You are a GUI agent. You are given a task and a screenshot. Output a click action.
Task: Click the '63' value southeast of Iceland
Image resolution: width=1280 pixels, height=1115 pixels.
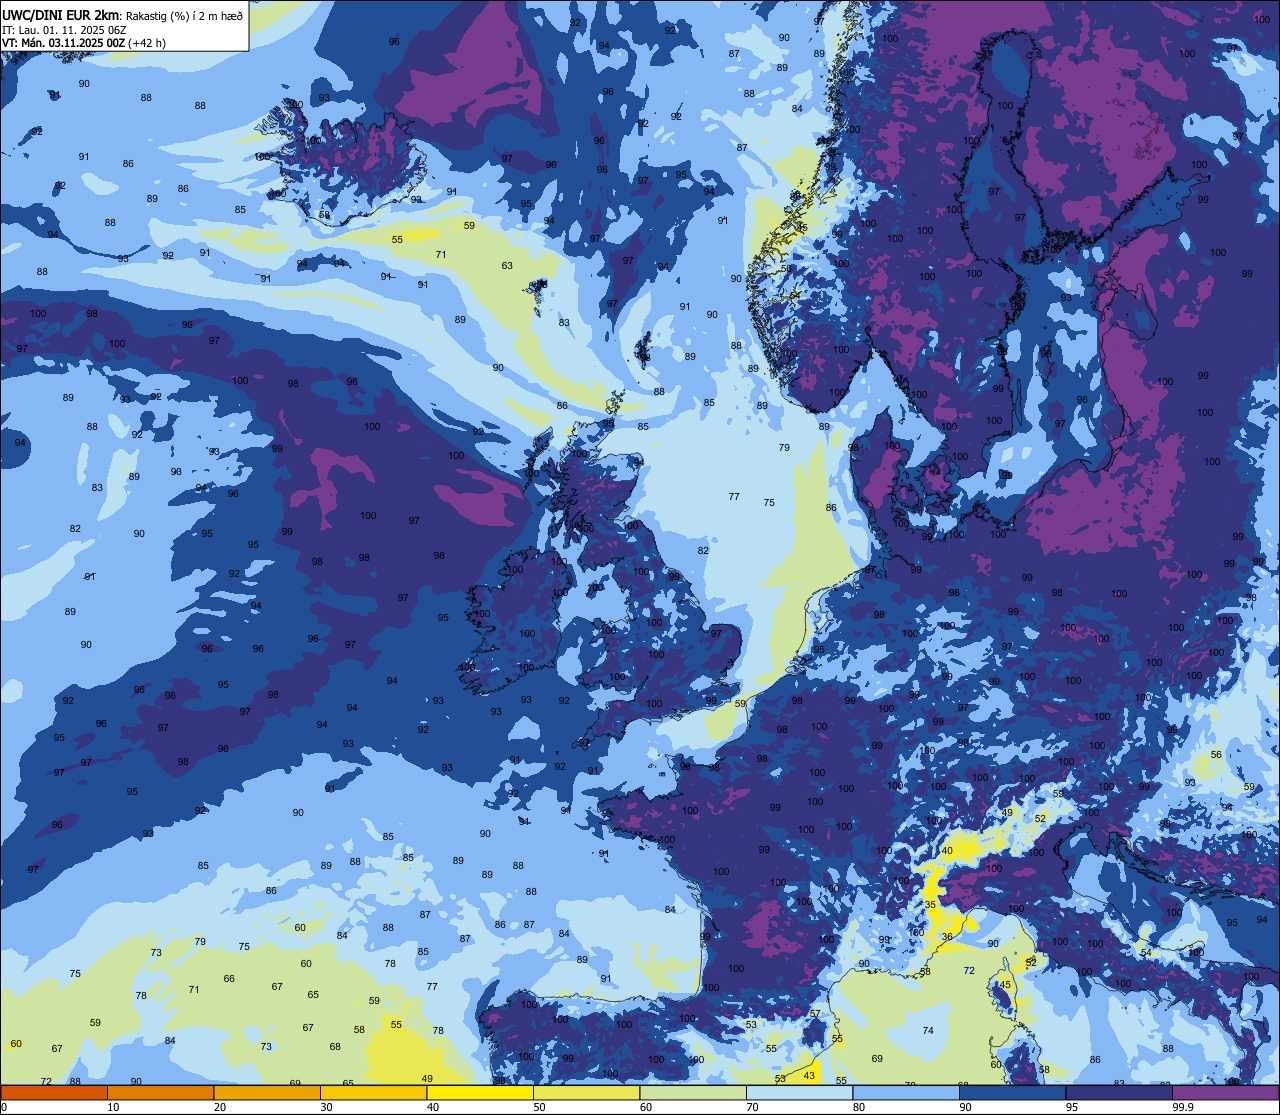coord(507,266)
